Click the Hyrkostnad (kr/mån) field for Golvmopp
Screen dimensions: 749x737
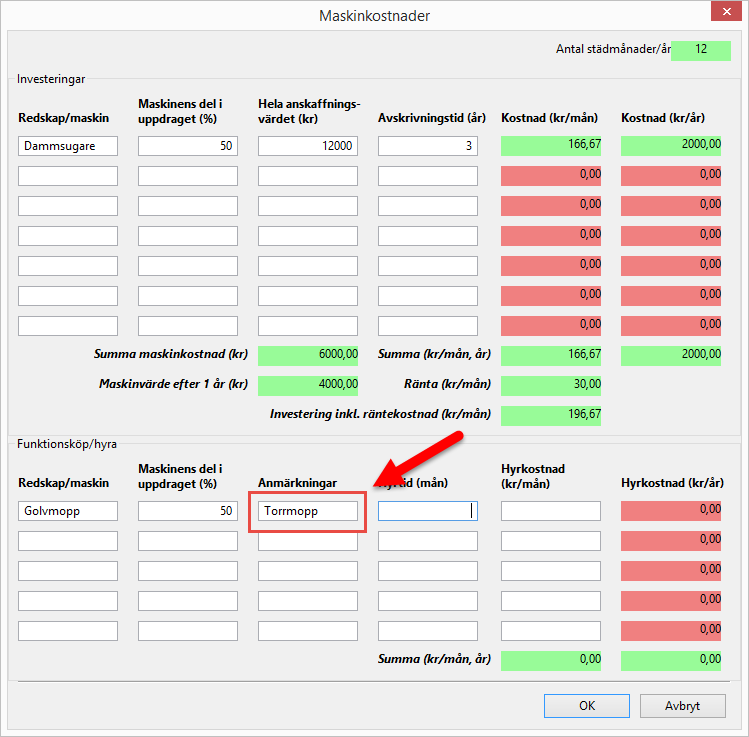550,511
